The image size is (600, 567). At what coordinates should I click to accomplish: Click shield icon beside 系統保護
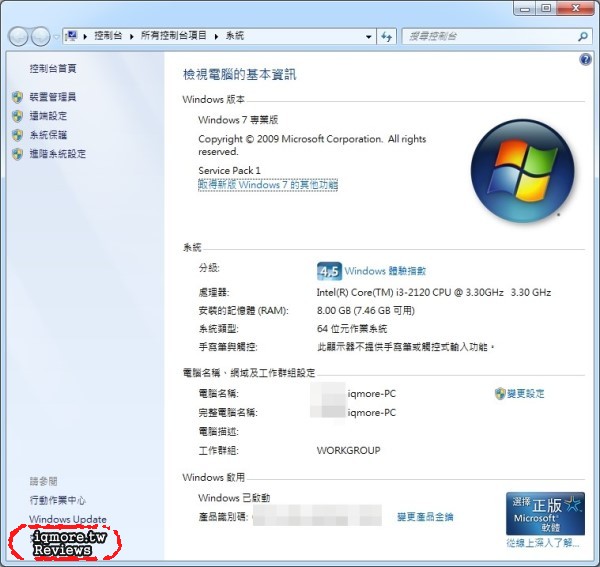click(17, 135)
